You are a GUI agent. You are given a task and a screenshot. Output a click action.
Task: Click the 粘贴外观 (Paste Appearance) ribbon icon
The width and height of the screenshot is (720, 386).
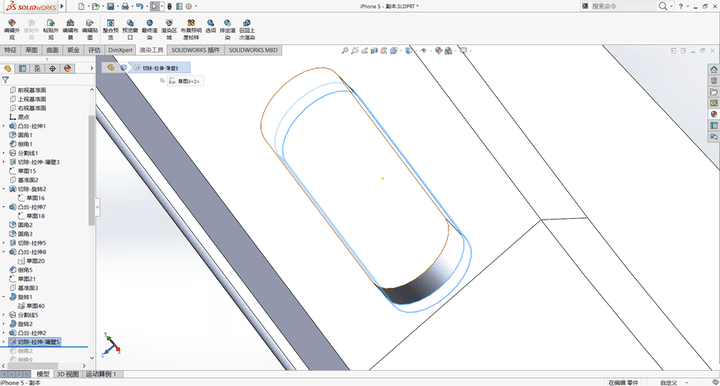(51, 29)
